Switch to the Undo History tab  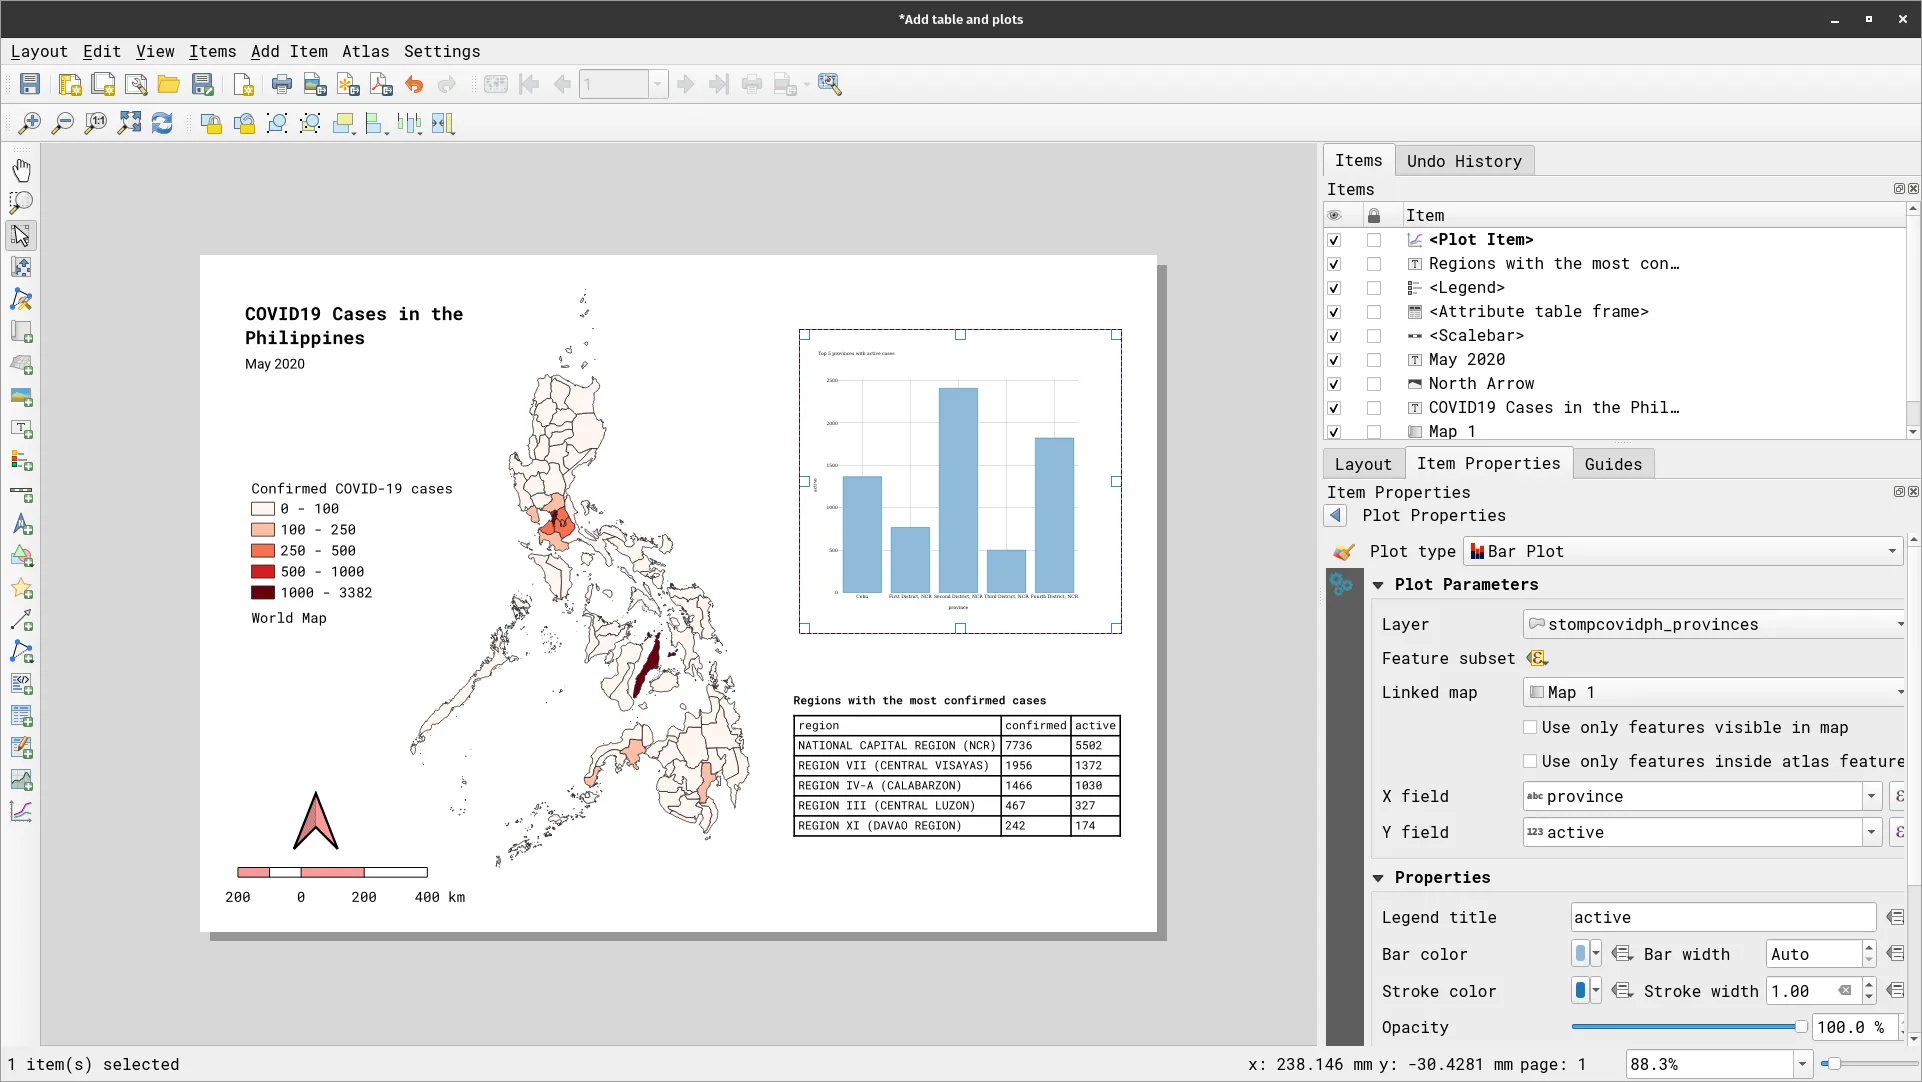1464,161
